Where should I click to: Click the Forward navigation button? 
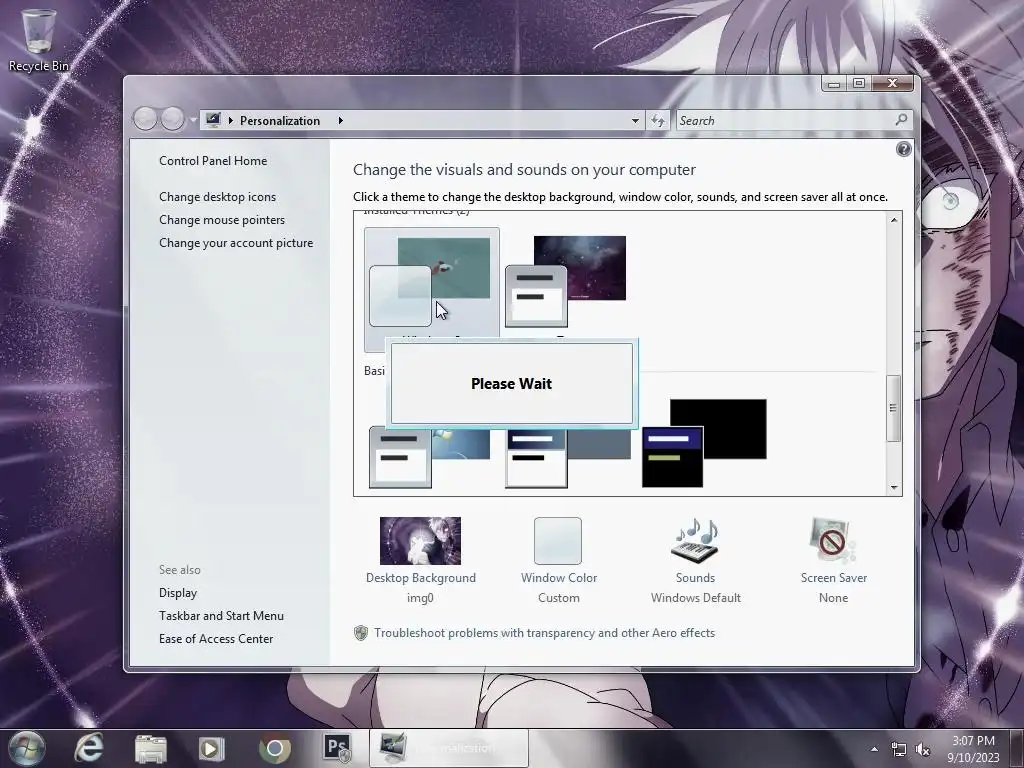point(172,119)
